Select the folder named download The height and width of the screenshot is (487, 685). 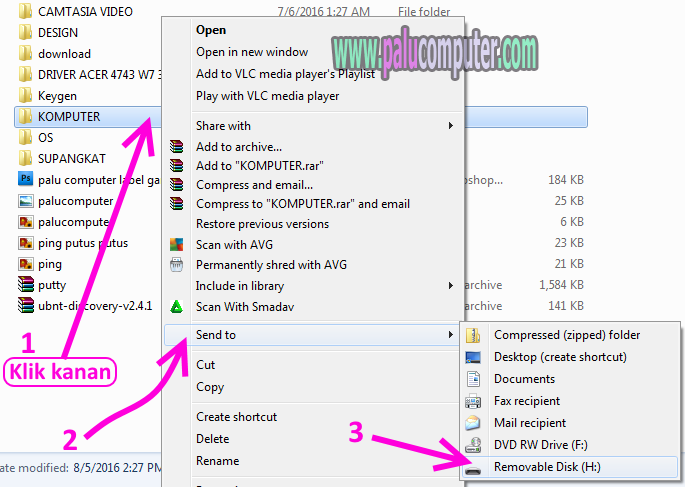point(64,54)
